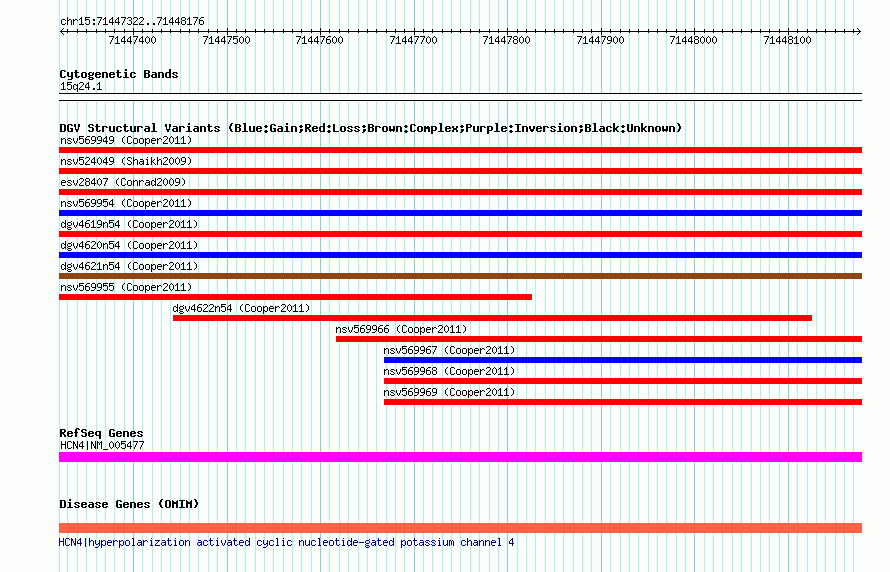Click the chr15:71447322..71448176 coordinate label
The width and height of the screenshot is (890, 572).
click(132, 21)
